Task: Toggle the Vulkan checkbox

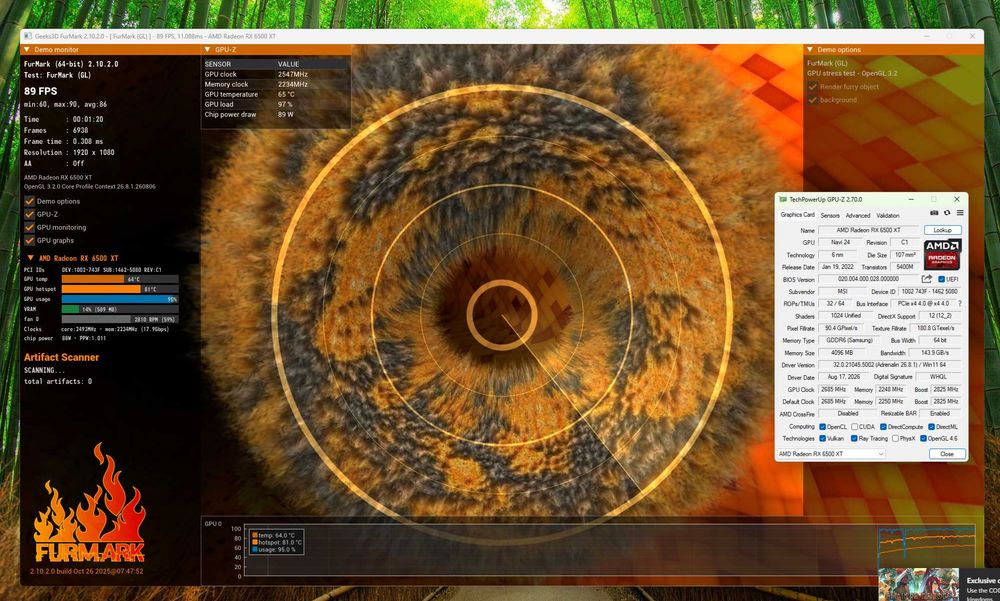Action: pyautogui.click(x=823, y=438)
